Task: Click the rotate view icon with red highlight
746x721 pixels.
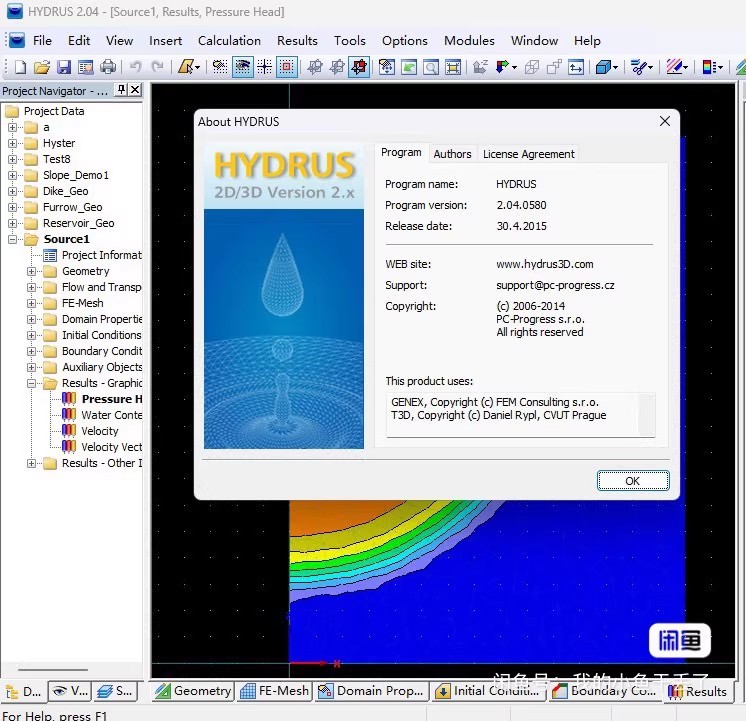Action: point(359,67)
